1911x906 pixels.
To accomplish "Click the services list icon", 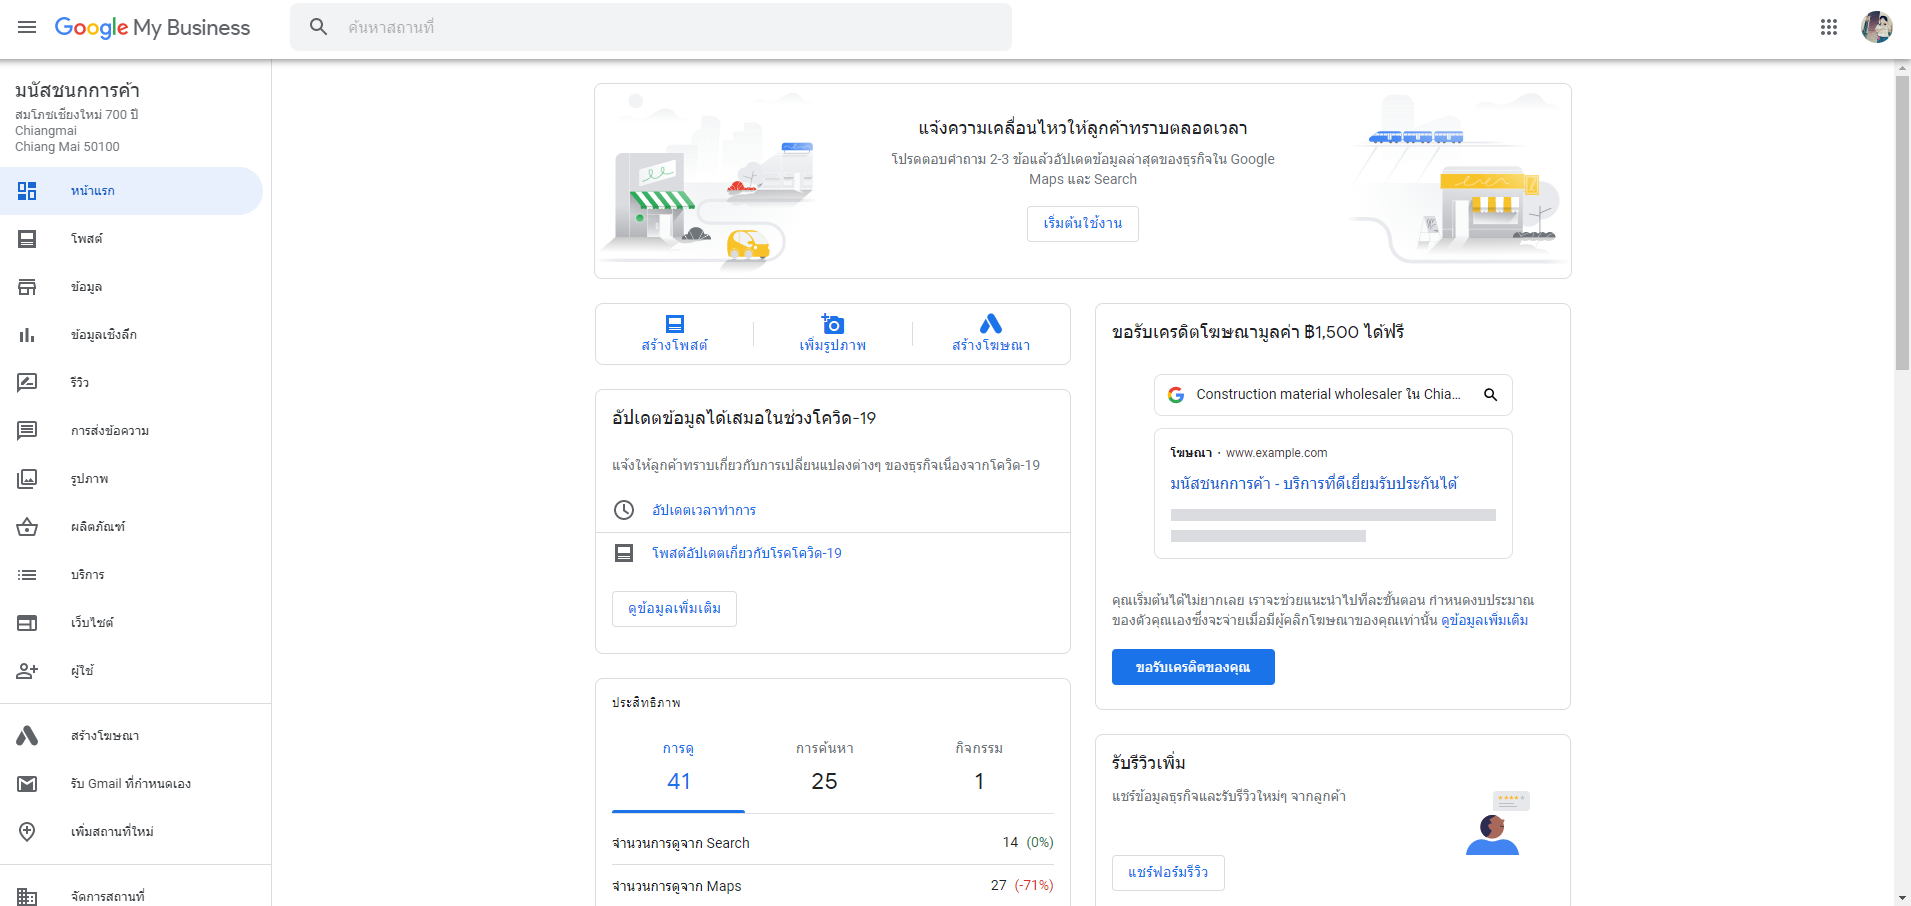I will (x=27, y=575).
